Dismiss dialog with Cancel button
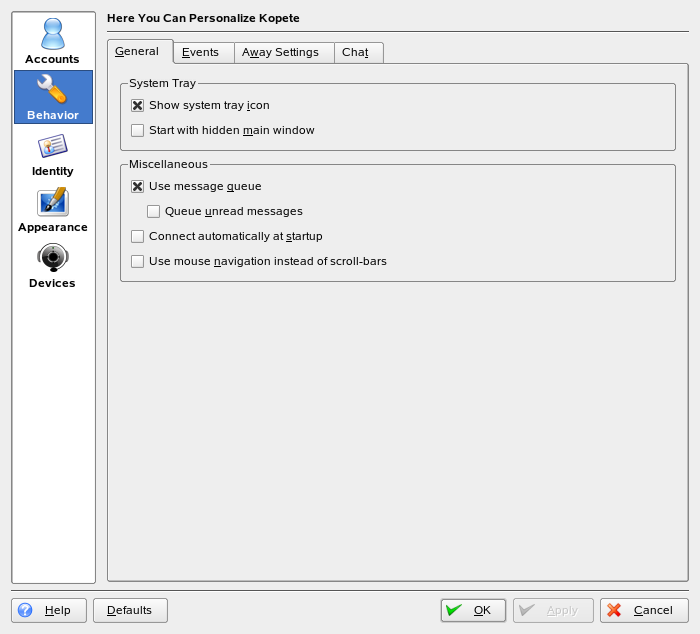700x634 pixels. point(644,610)
